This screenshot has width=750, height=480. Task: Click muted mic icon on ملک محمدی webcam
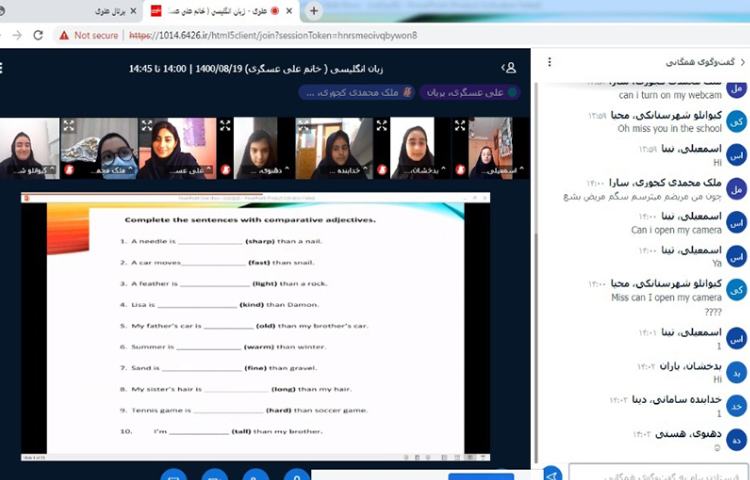point(69,169)
